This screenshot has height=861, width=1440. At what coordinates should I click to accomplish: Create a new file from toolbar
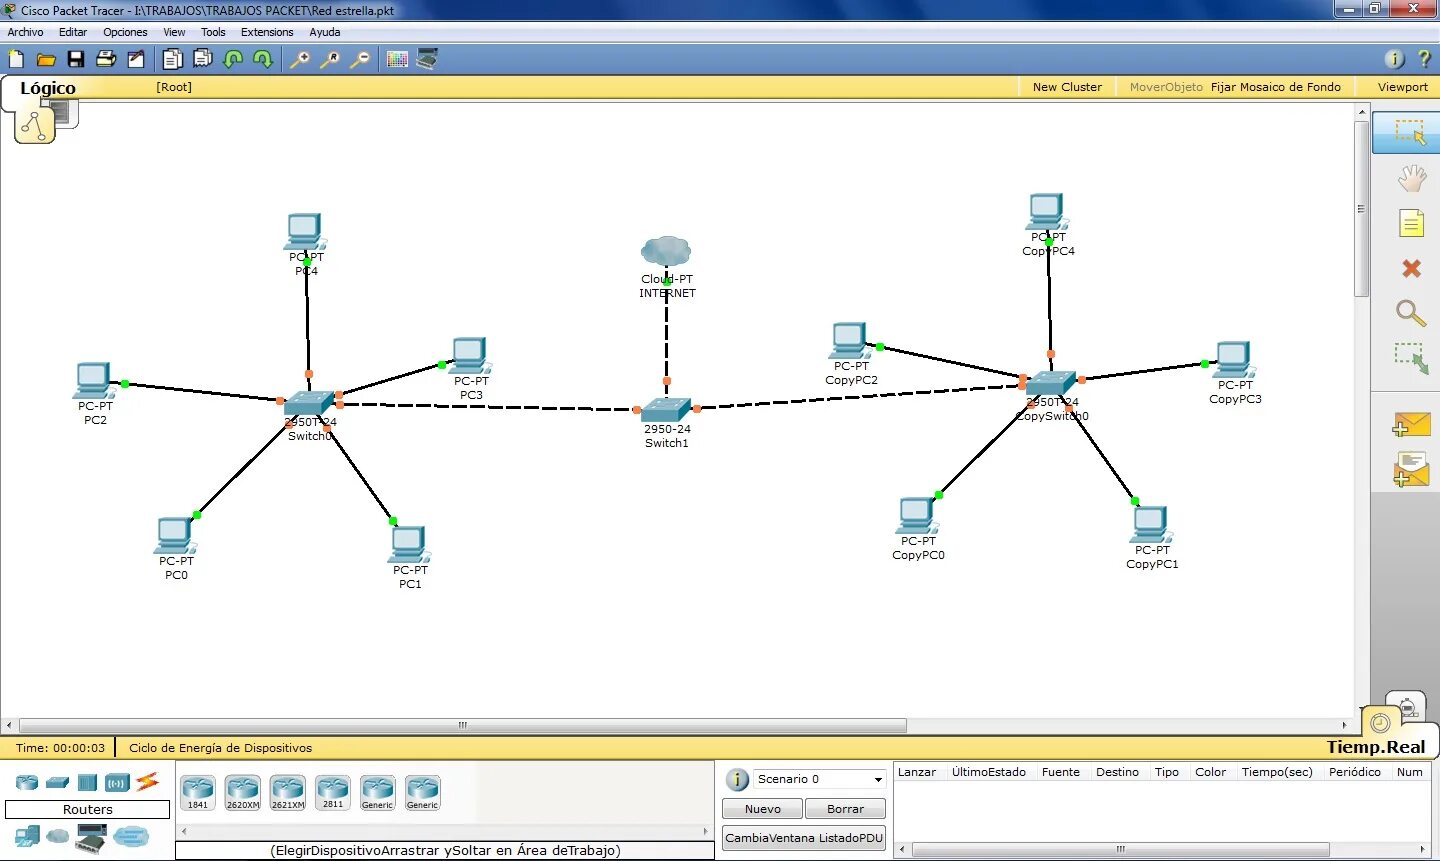point(16,60)
